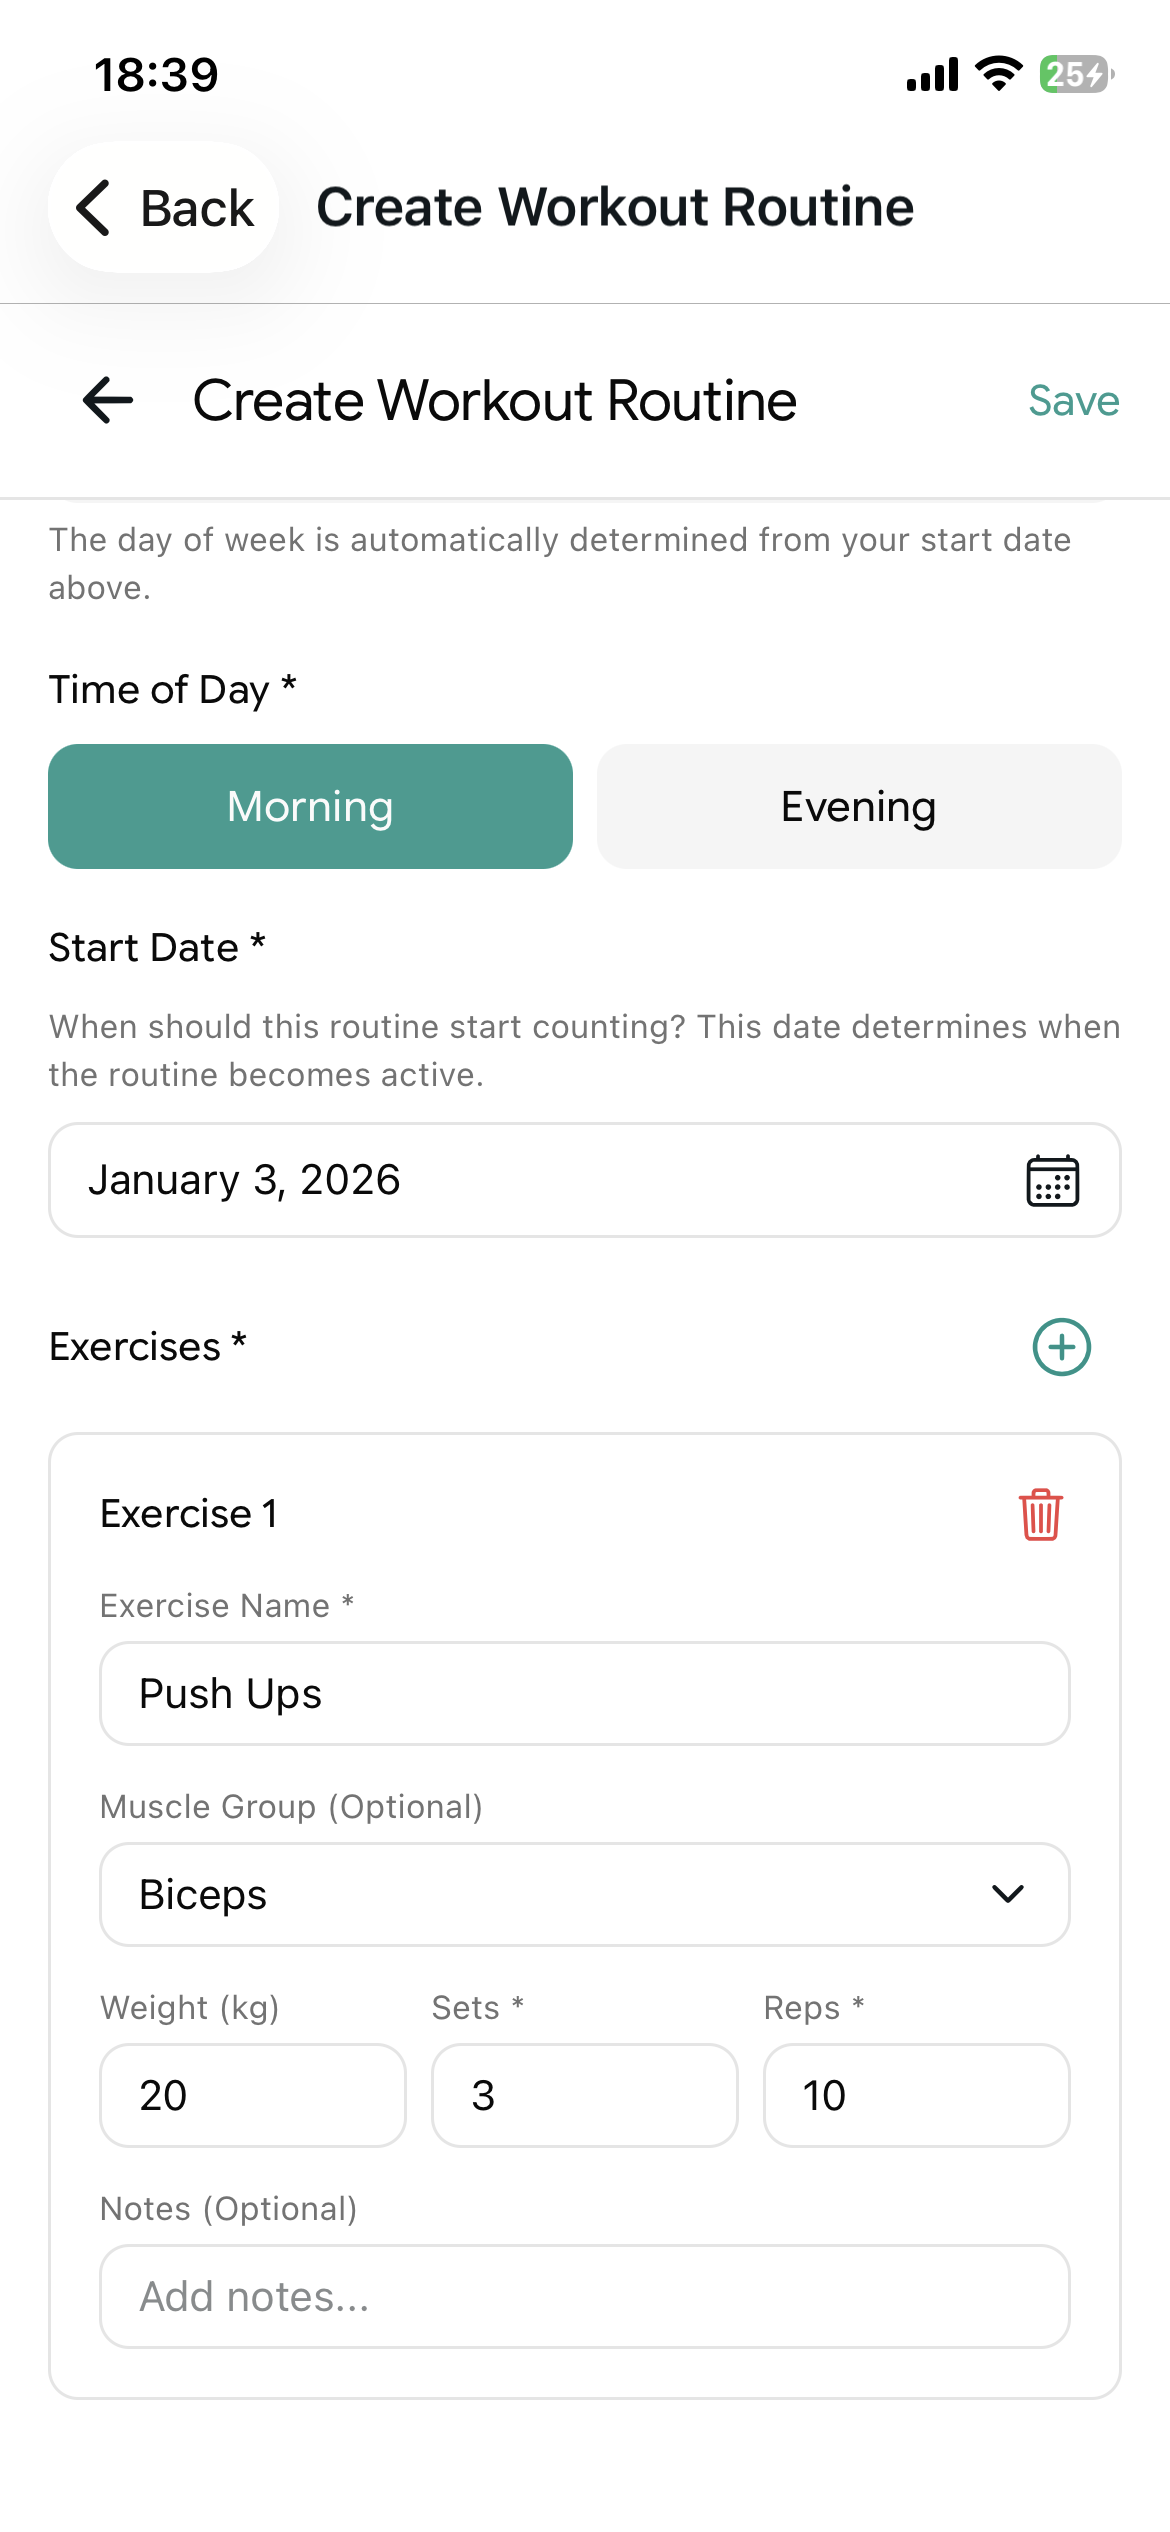Delete Exercise 1 using trash icon
The width and height of the screenshot is (1170, 2532).
[x=1040, y=1514]
